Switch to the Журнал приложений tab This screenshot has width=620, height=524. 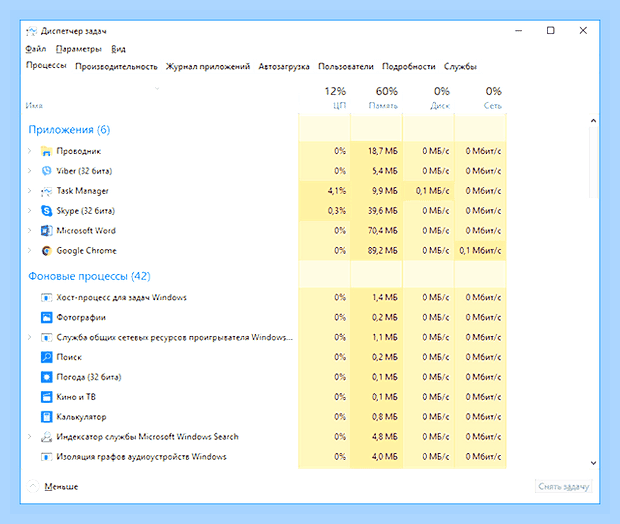pos(208,66)
